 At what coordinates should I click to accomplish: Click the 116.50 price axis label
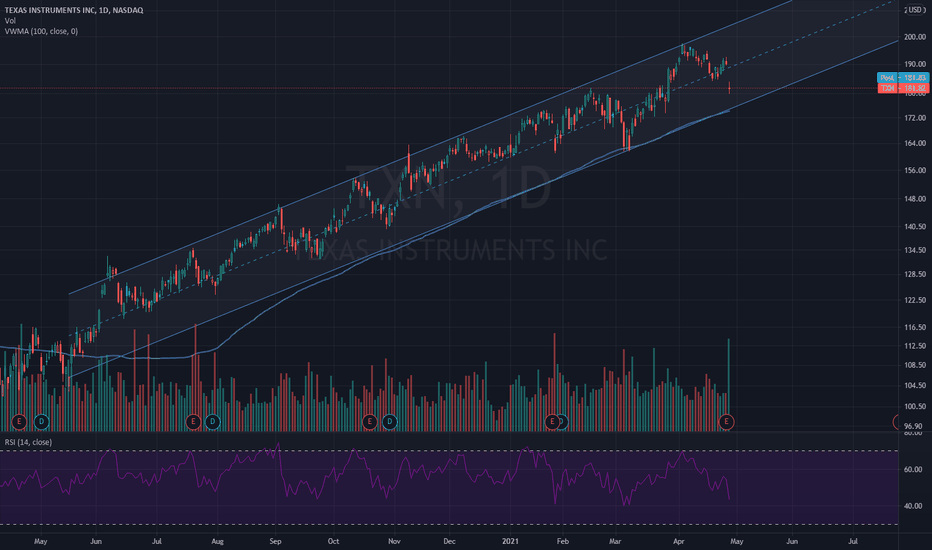click(915, 328)
